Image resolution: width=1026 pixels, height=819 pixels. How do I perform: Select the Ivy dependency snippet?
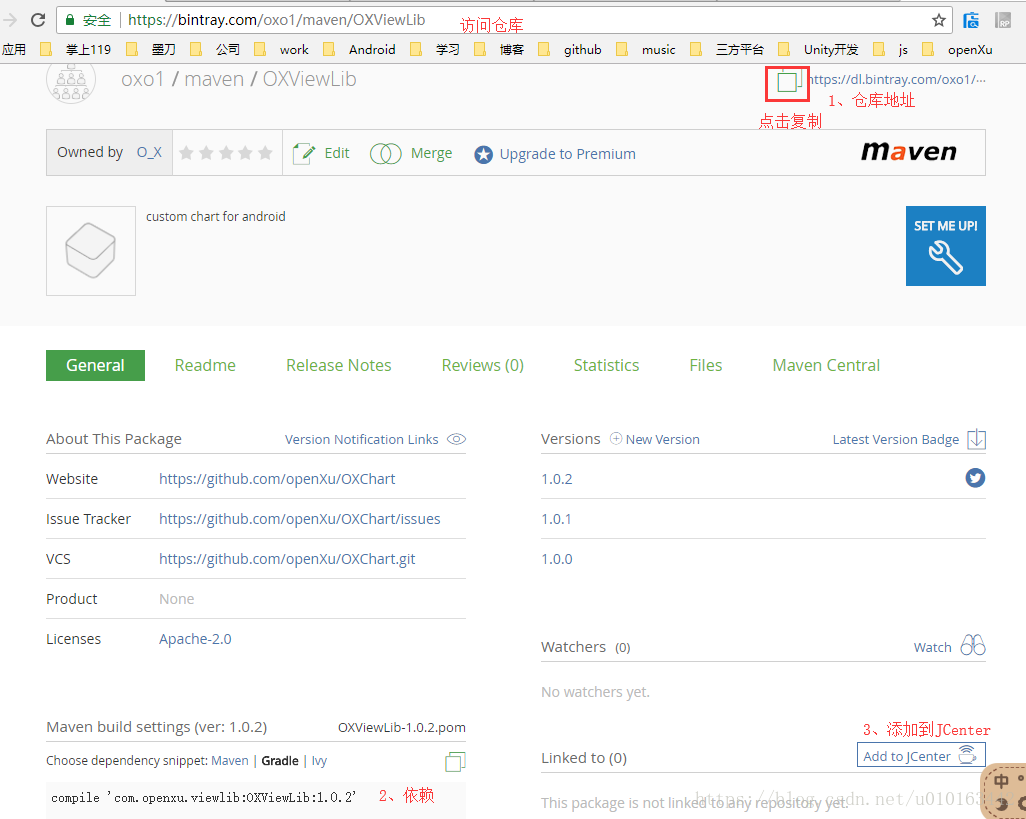tap(319, 761)
